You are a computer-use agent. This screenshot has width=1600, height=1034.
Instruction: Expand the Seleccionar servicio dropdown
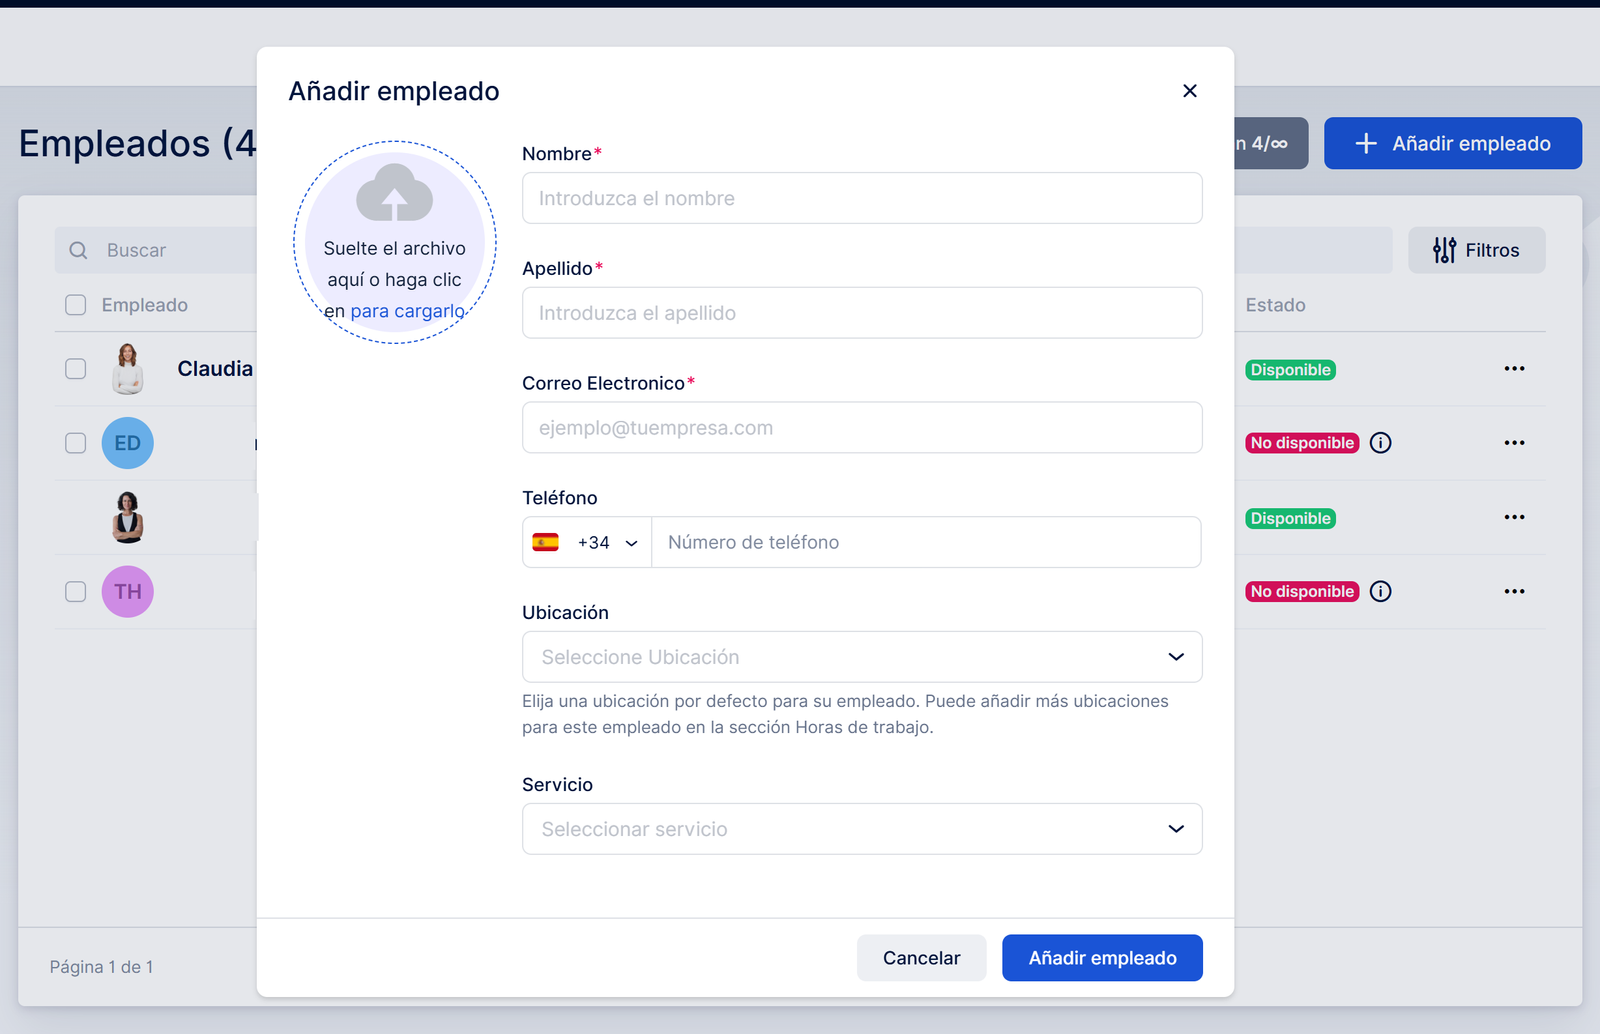(x=861, y=829)
